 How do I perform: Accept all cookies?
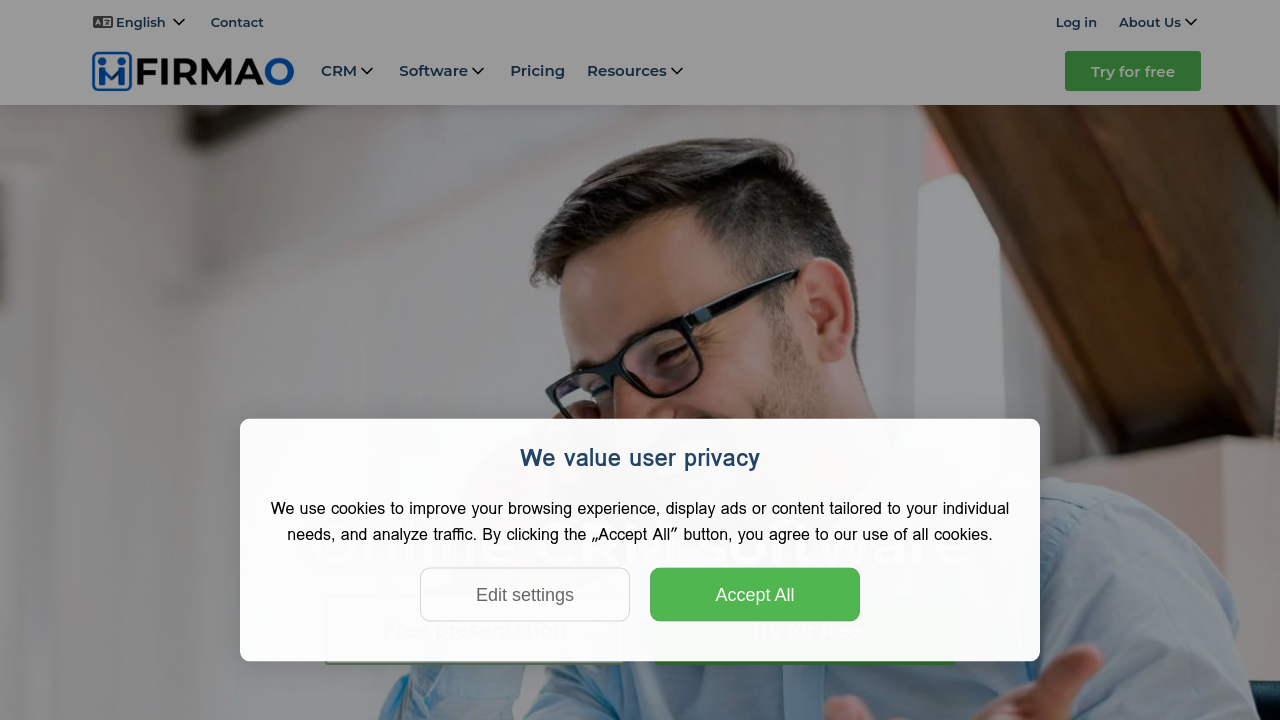click(755, 595)
